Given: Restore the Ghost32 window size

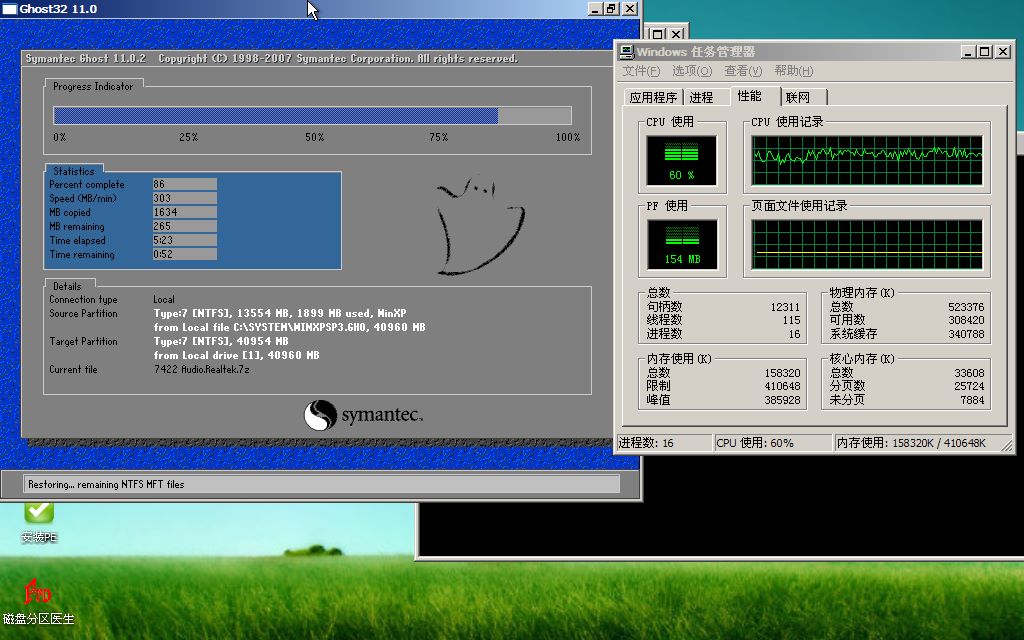Looking at the screenshot, I should pos(611,8).
